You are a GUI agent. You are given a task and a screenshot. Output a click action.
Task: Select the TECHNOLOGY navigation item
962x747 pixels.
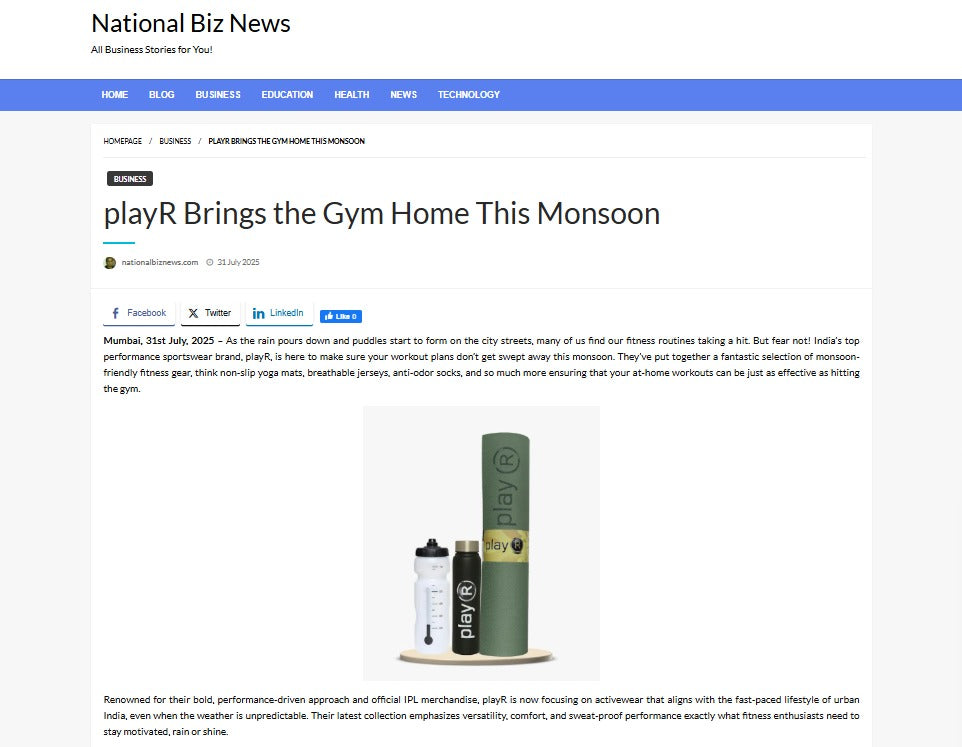(x=469, y=95)
